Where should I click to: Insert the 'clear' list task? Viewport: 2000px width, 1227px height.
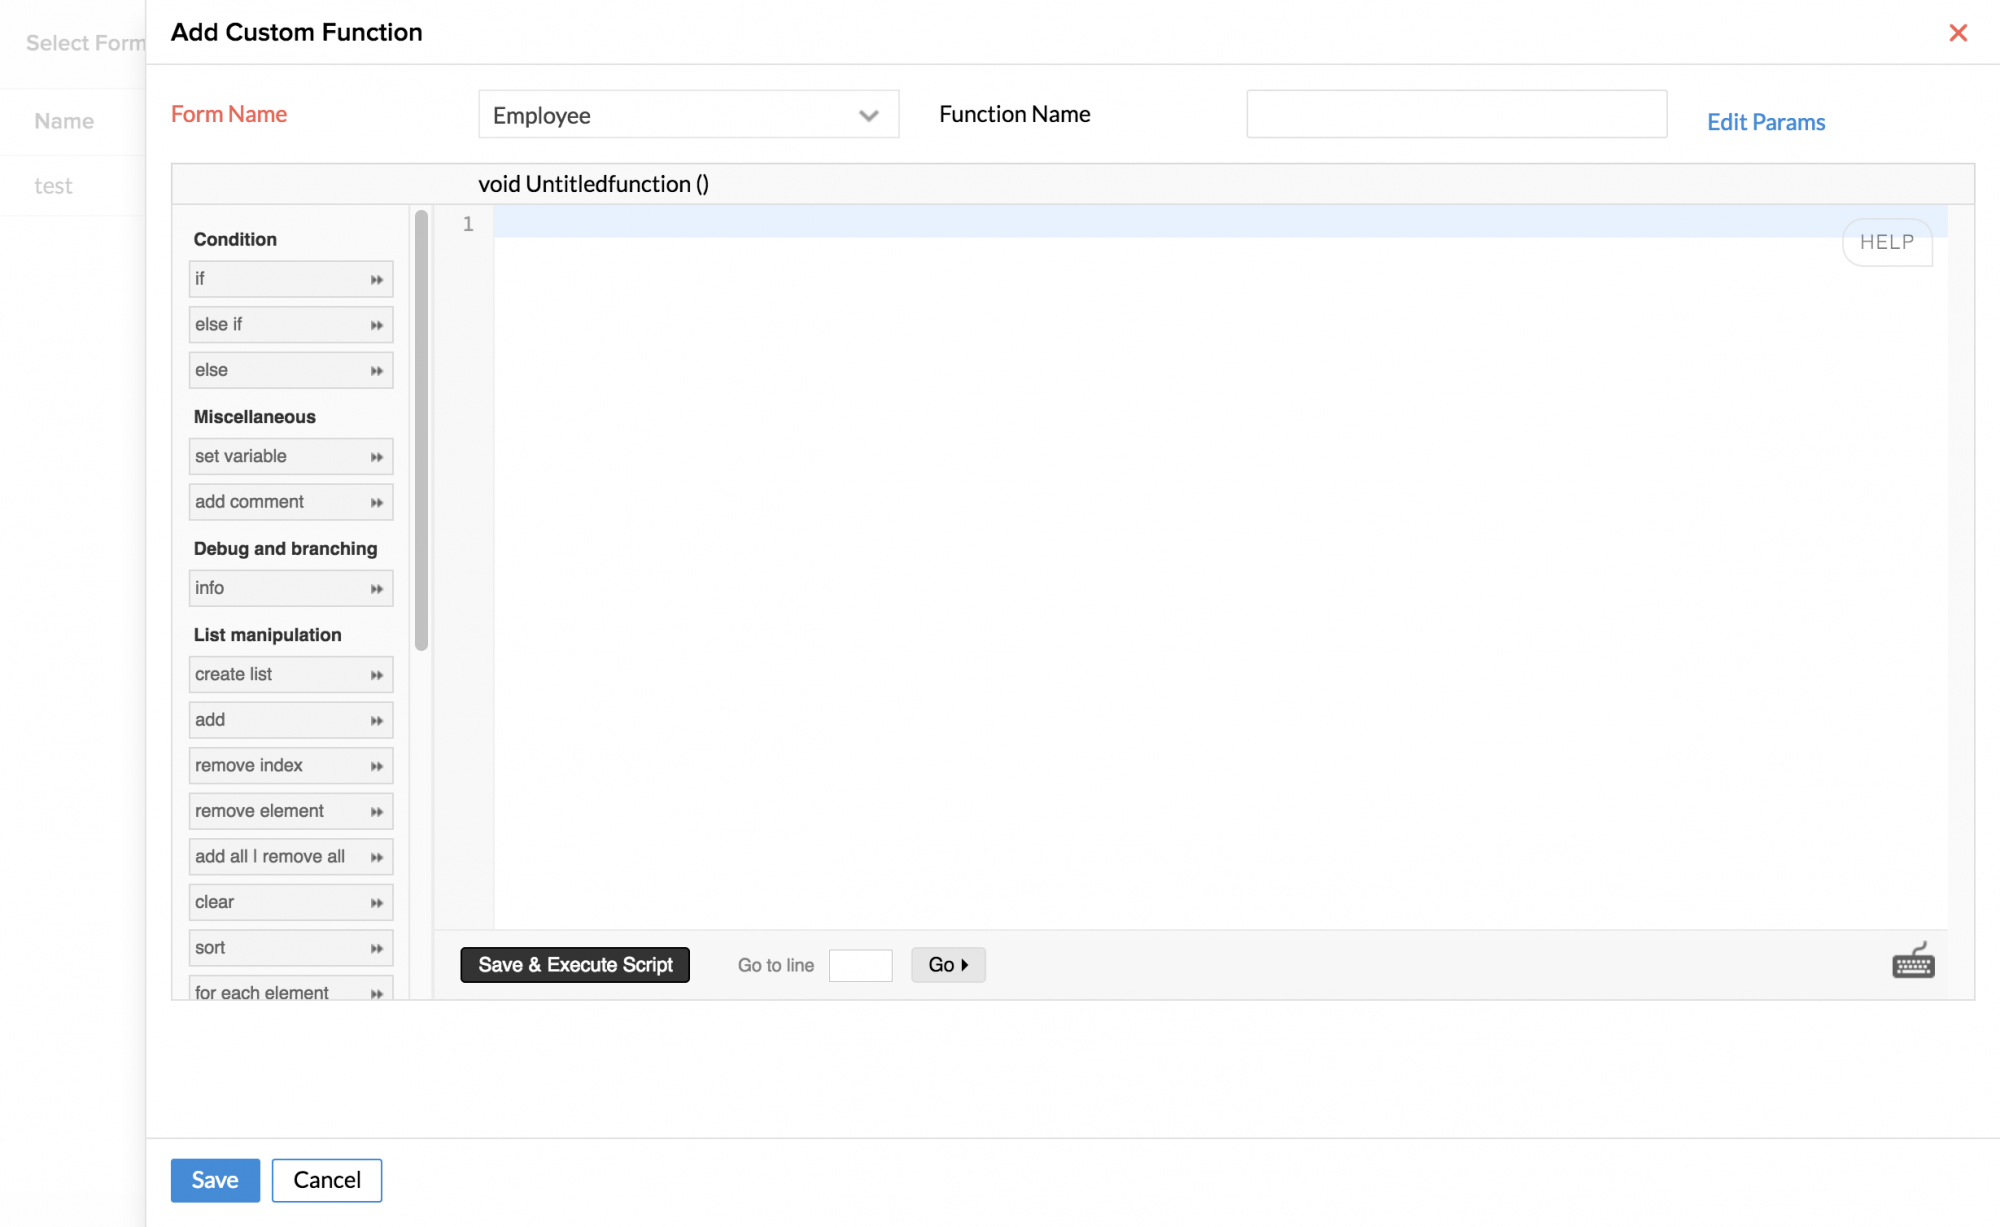[x=280, y=902]
